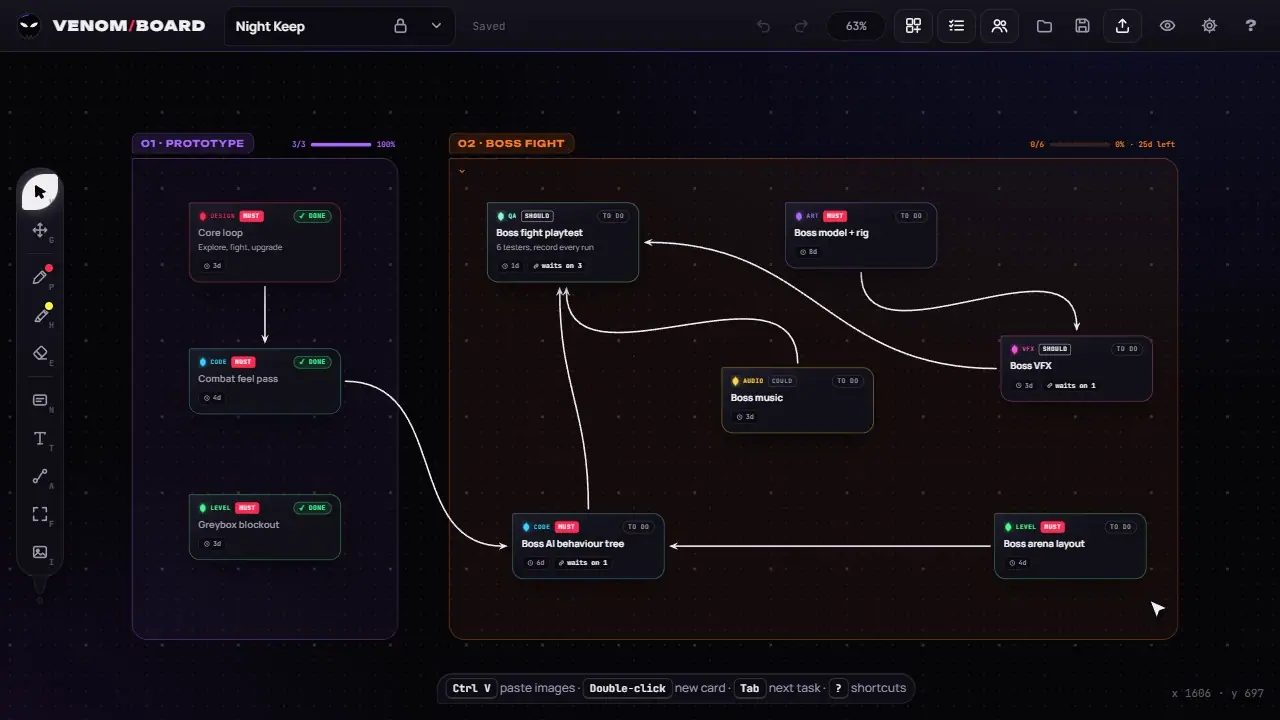Toggle the eye preview mode
1280x720 pixels.
[1167, 26]
